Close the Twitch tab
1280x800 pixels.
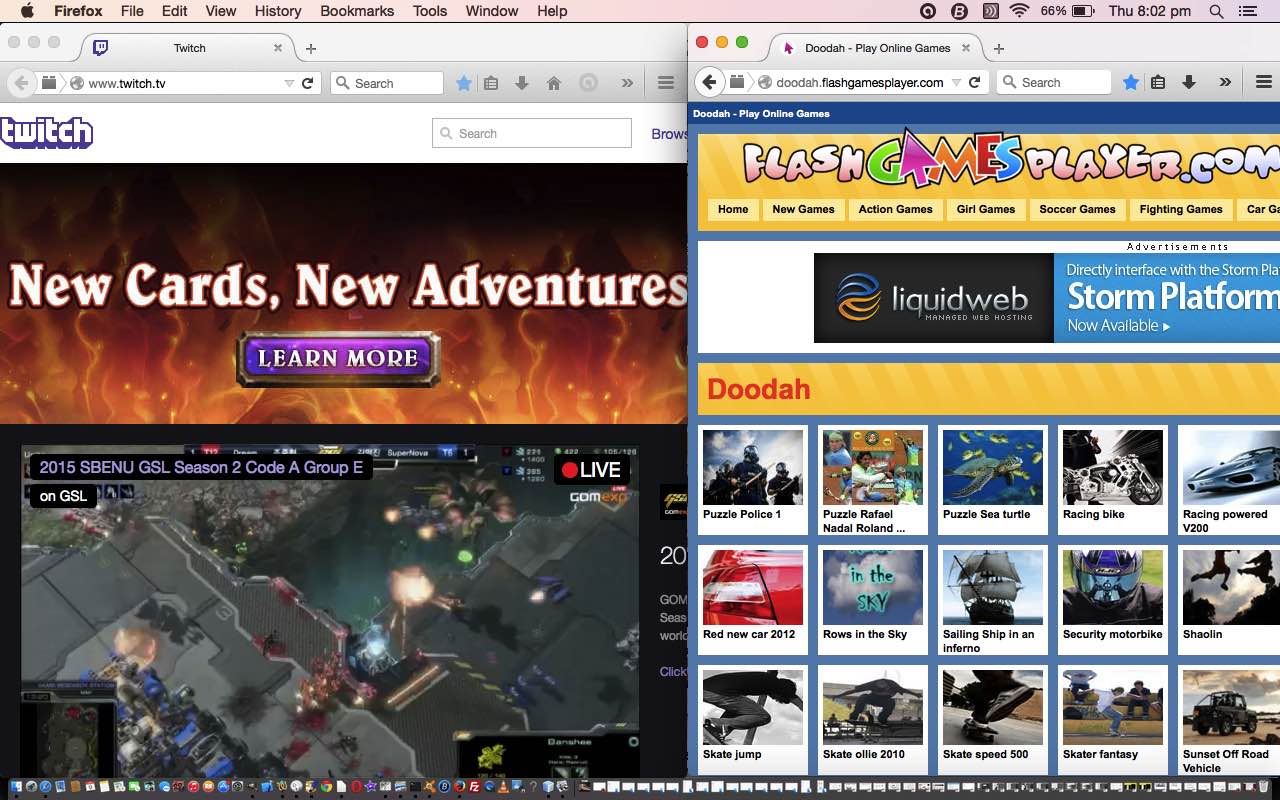(278, 47)
